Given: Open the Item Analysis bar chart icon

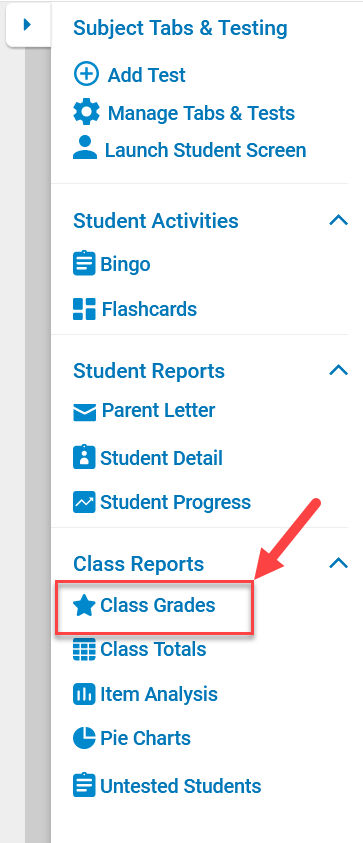Looking at the screenshot, I should [84, 694].
